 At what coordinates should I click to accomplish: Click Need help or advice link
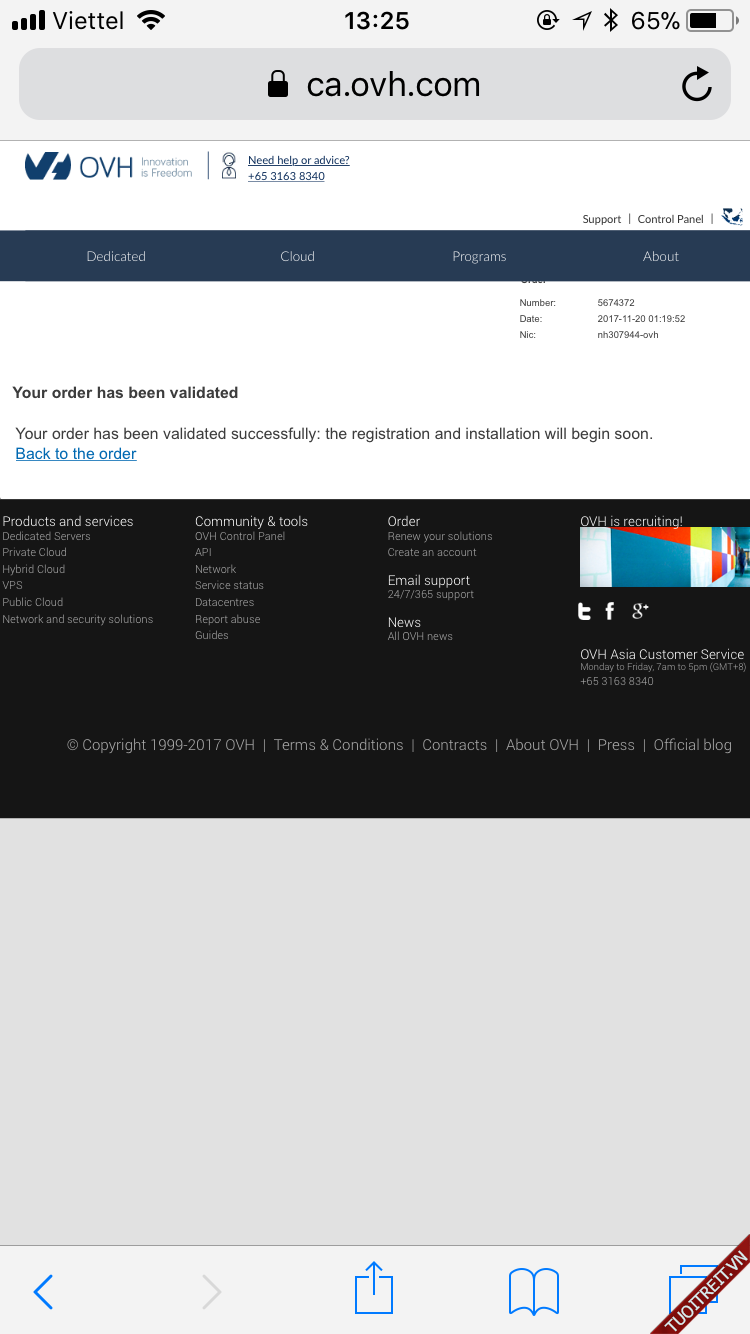coord(298,160)
